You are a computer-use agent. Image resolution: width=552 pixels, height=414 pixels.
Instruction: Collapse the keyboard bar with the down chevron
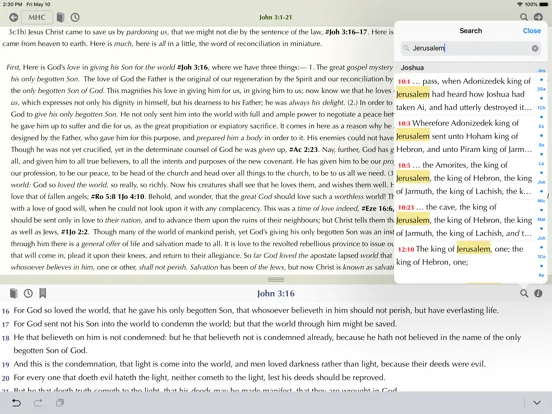point(537,403)
